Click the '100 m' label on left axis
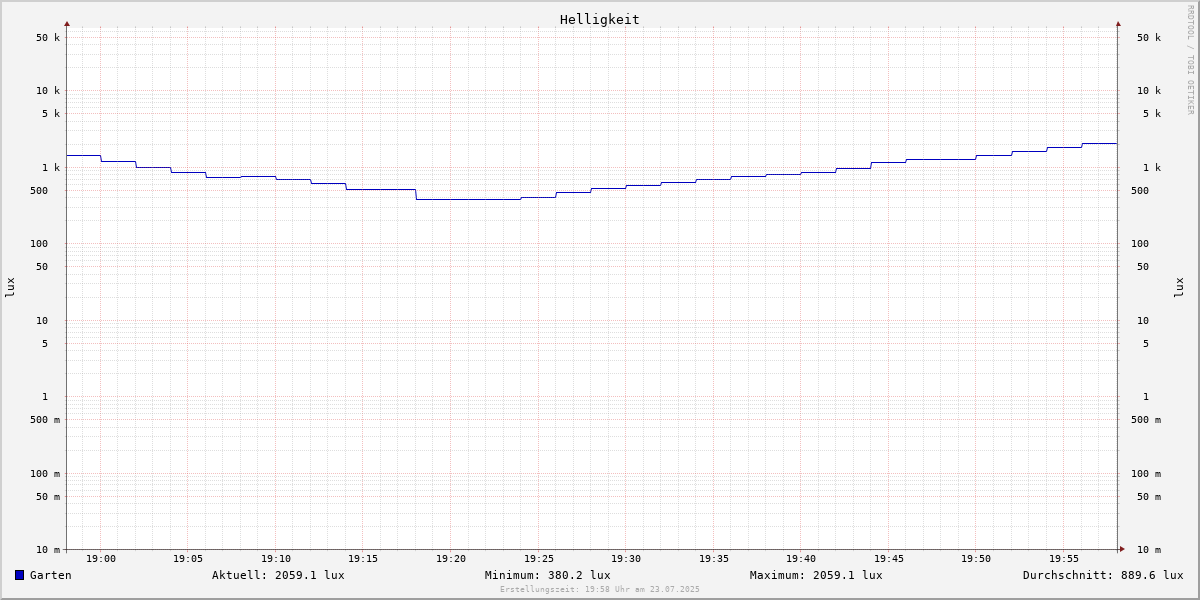The height and width of the screenshot is (600, 1200). pyautogui.click(x=45, y=474)
